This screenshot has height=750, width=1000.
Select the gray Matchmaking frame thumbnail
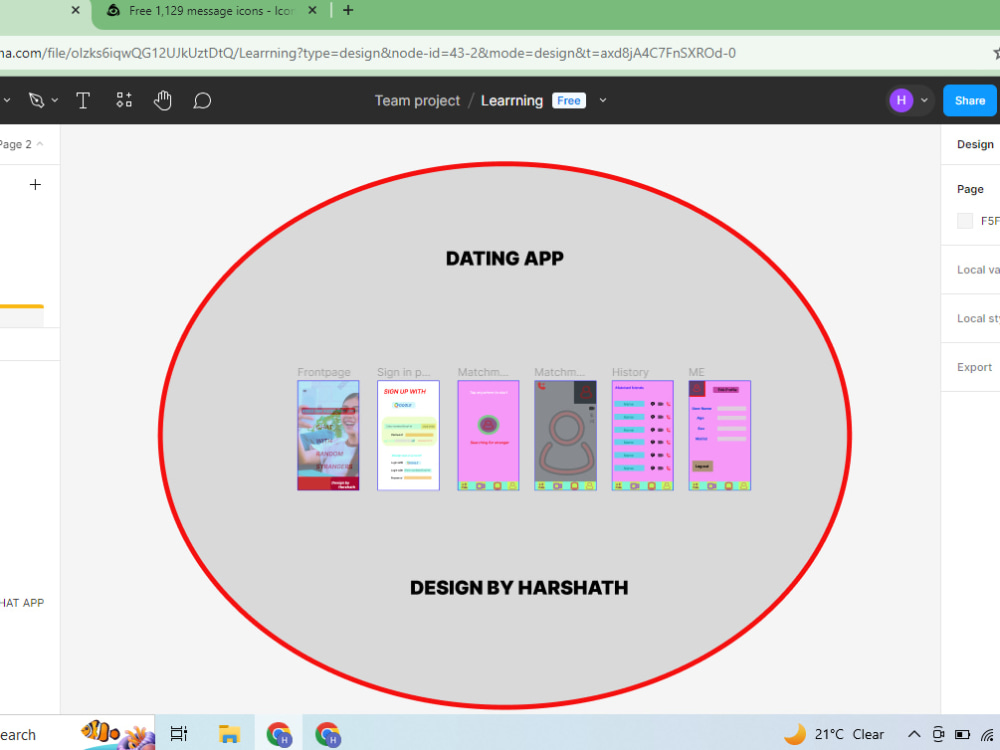565,436
